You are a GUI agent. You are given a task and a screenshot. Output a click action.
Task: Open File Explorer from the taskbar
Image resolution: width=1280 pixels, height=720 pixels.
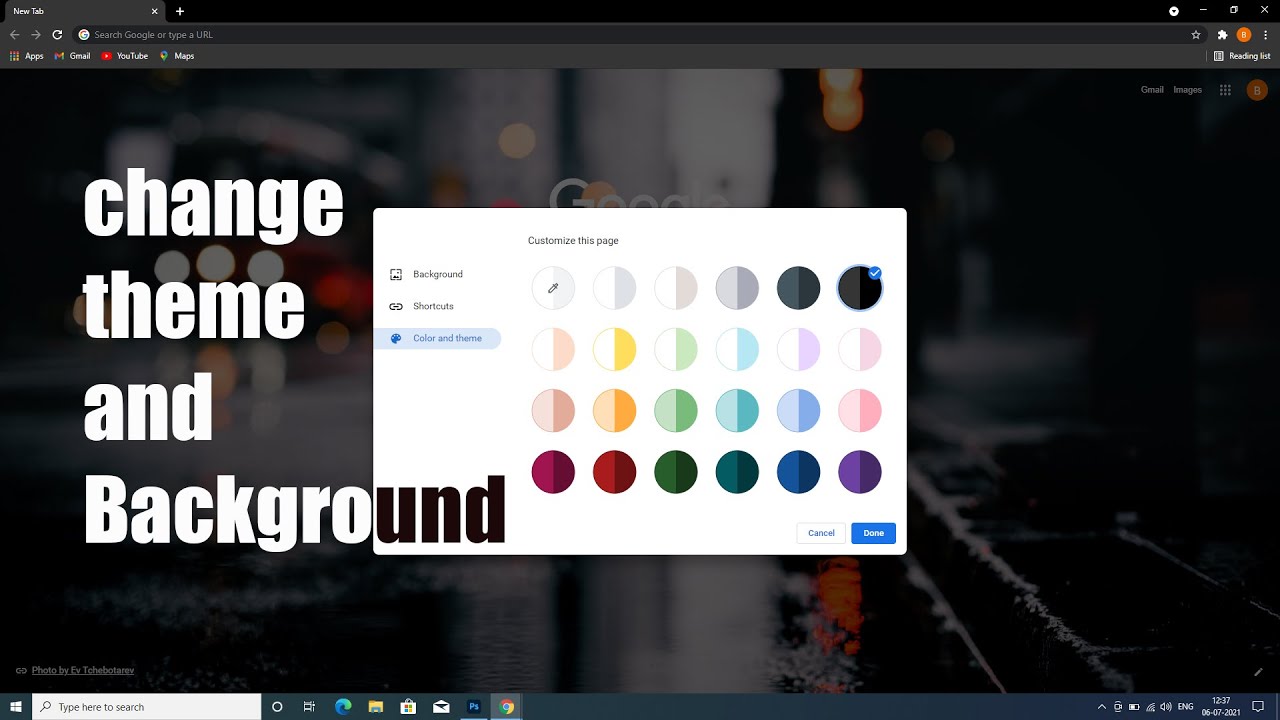(x=376, y=707)
